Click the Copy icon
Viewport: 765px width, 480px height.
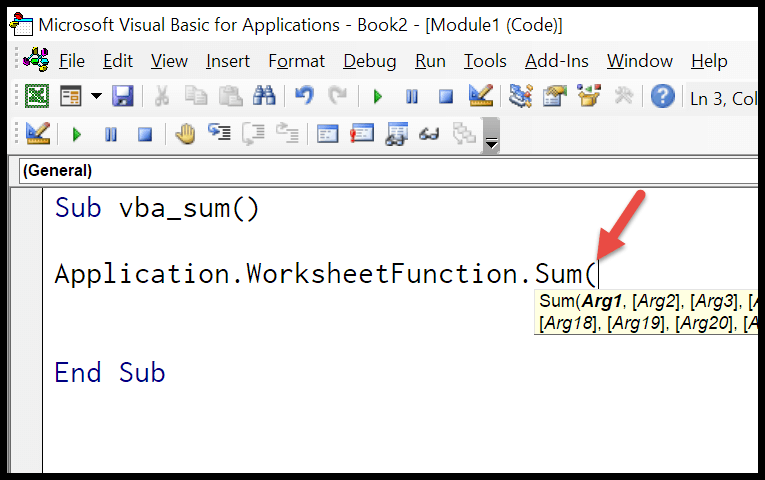click(x=196, y=96)
